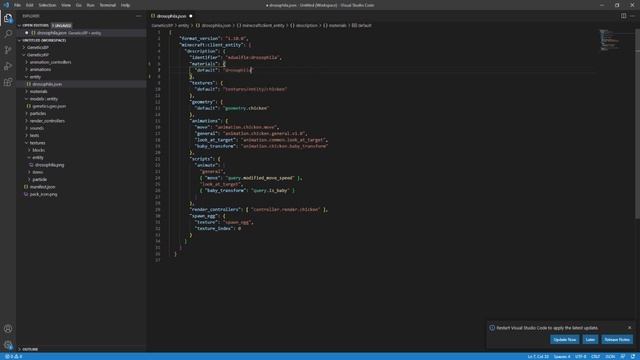This screenshot has height=360, width=640.
Task: Open the Selection menu
Action: [x=47, y=5]
